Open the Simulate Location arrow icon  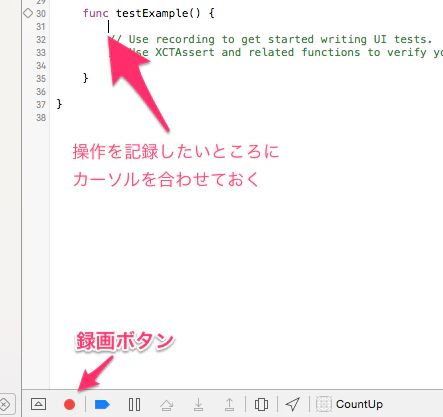tap(293, 404)
